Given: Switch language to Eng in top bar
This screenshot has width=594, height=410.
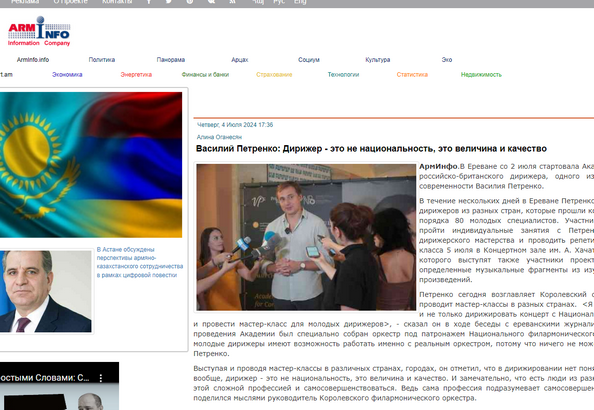Looking at the screenshot, I should pos(300,2).
